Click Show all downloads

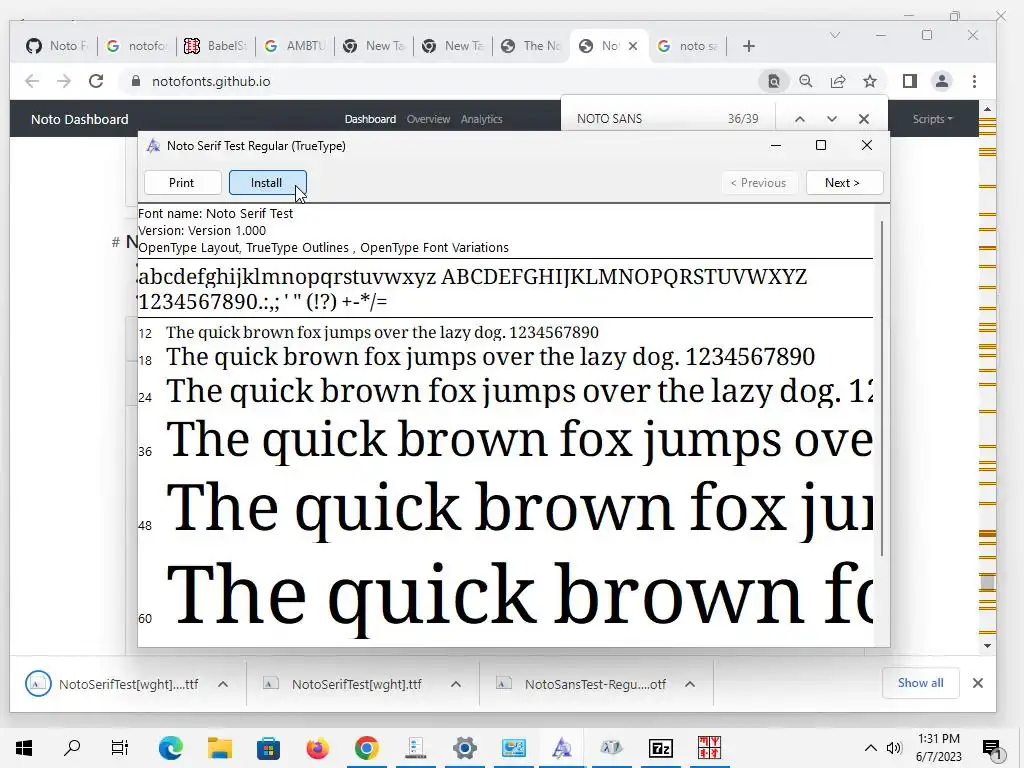click(x=920, y=683)
